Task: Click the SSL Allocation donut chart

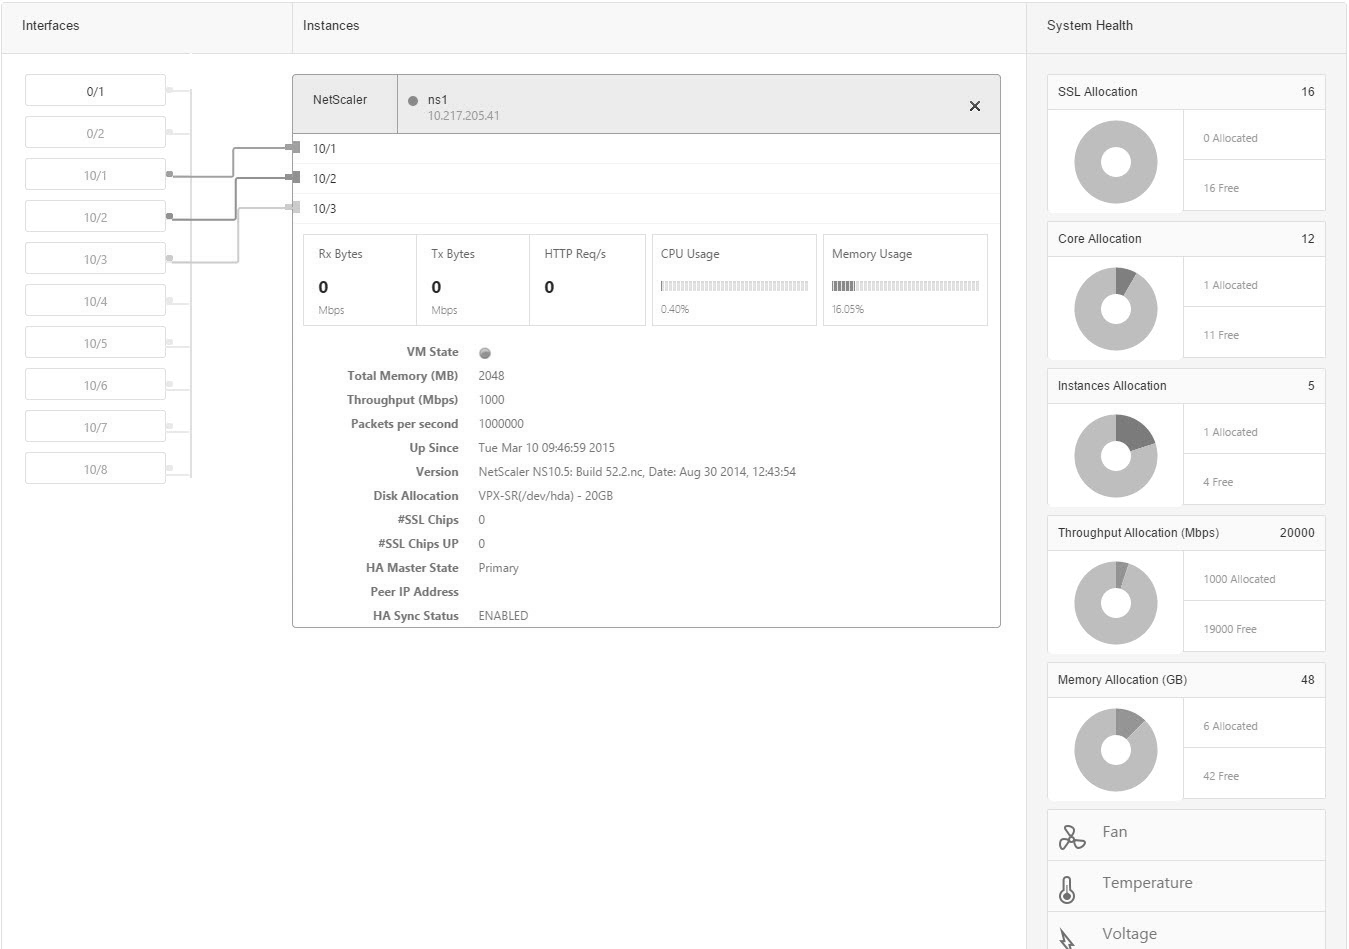Action: tap(1116, 162)
